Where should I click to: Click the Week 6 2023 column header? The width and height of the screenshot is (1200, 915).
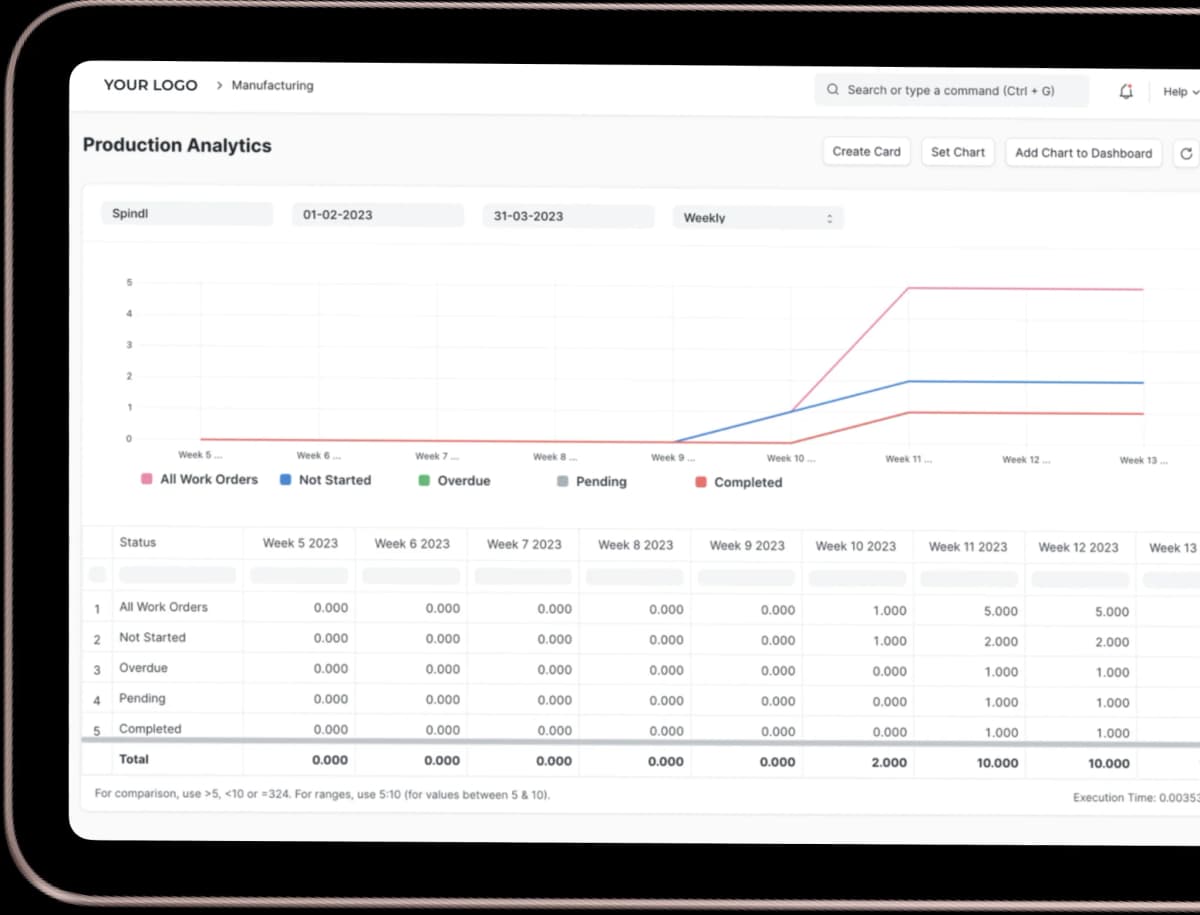(412, 544)
